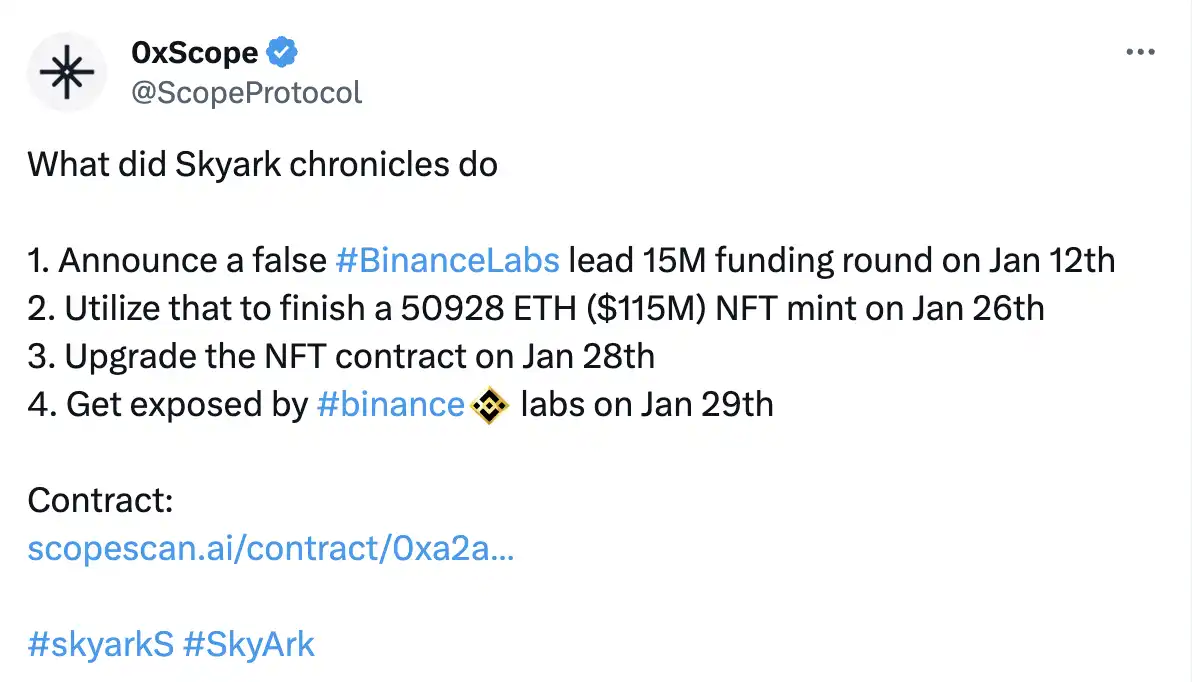Viewport: 1192px width, 682px height.
Task: Open the #binance hashtag
Action: (x=391, y=404)
